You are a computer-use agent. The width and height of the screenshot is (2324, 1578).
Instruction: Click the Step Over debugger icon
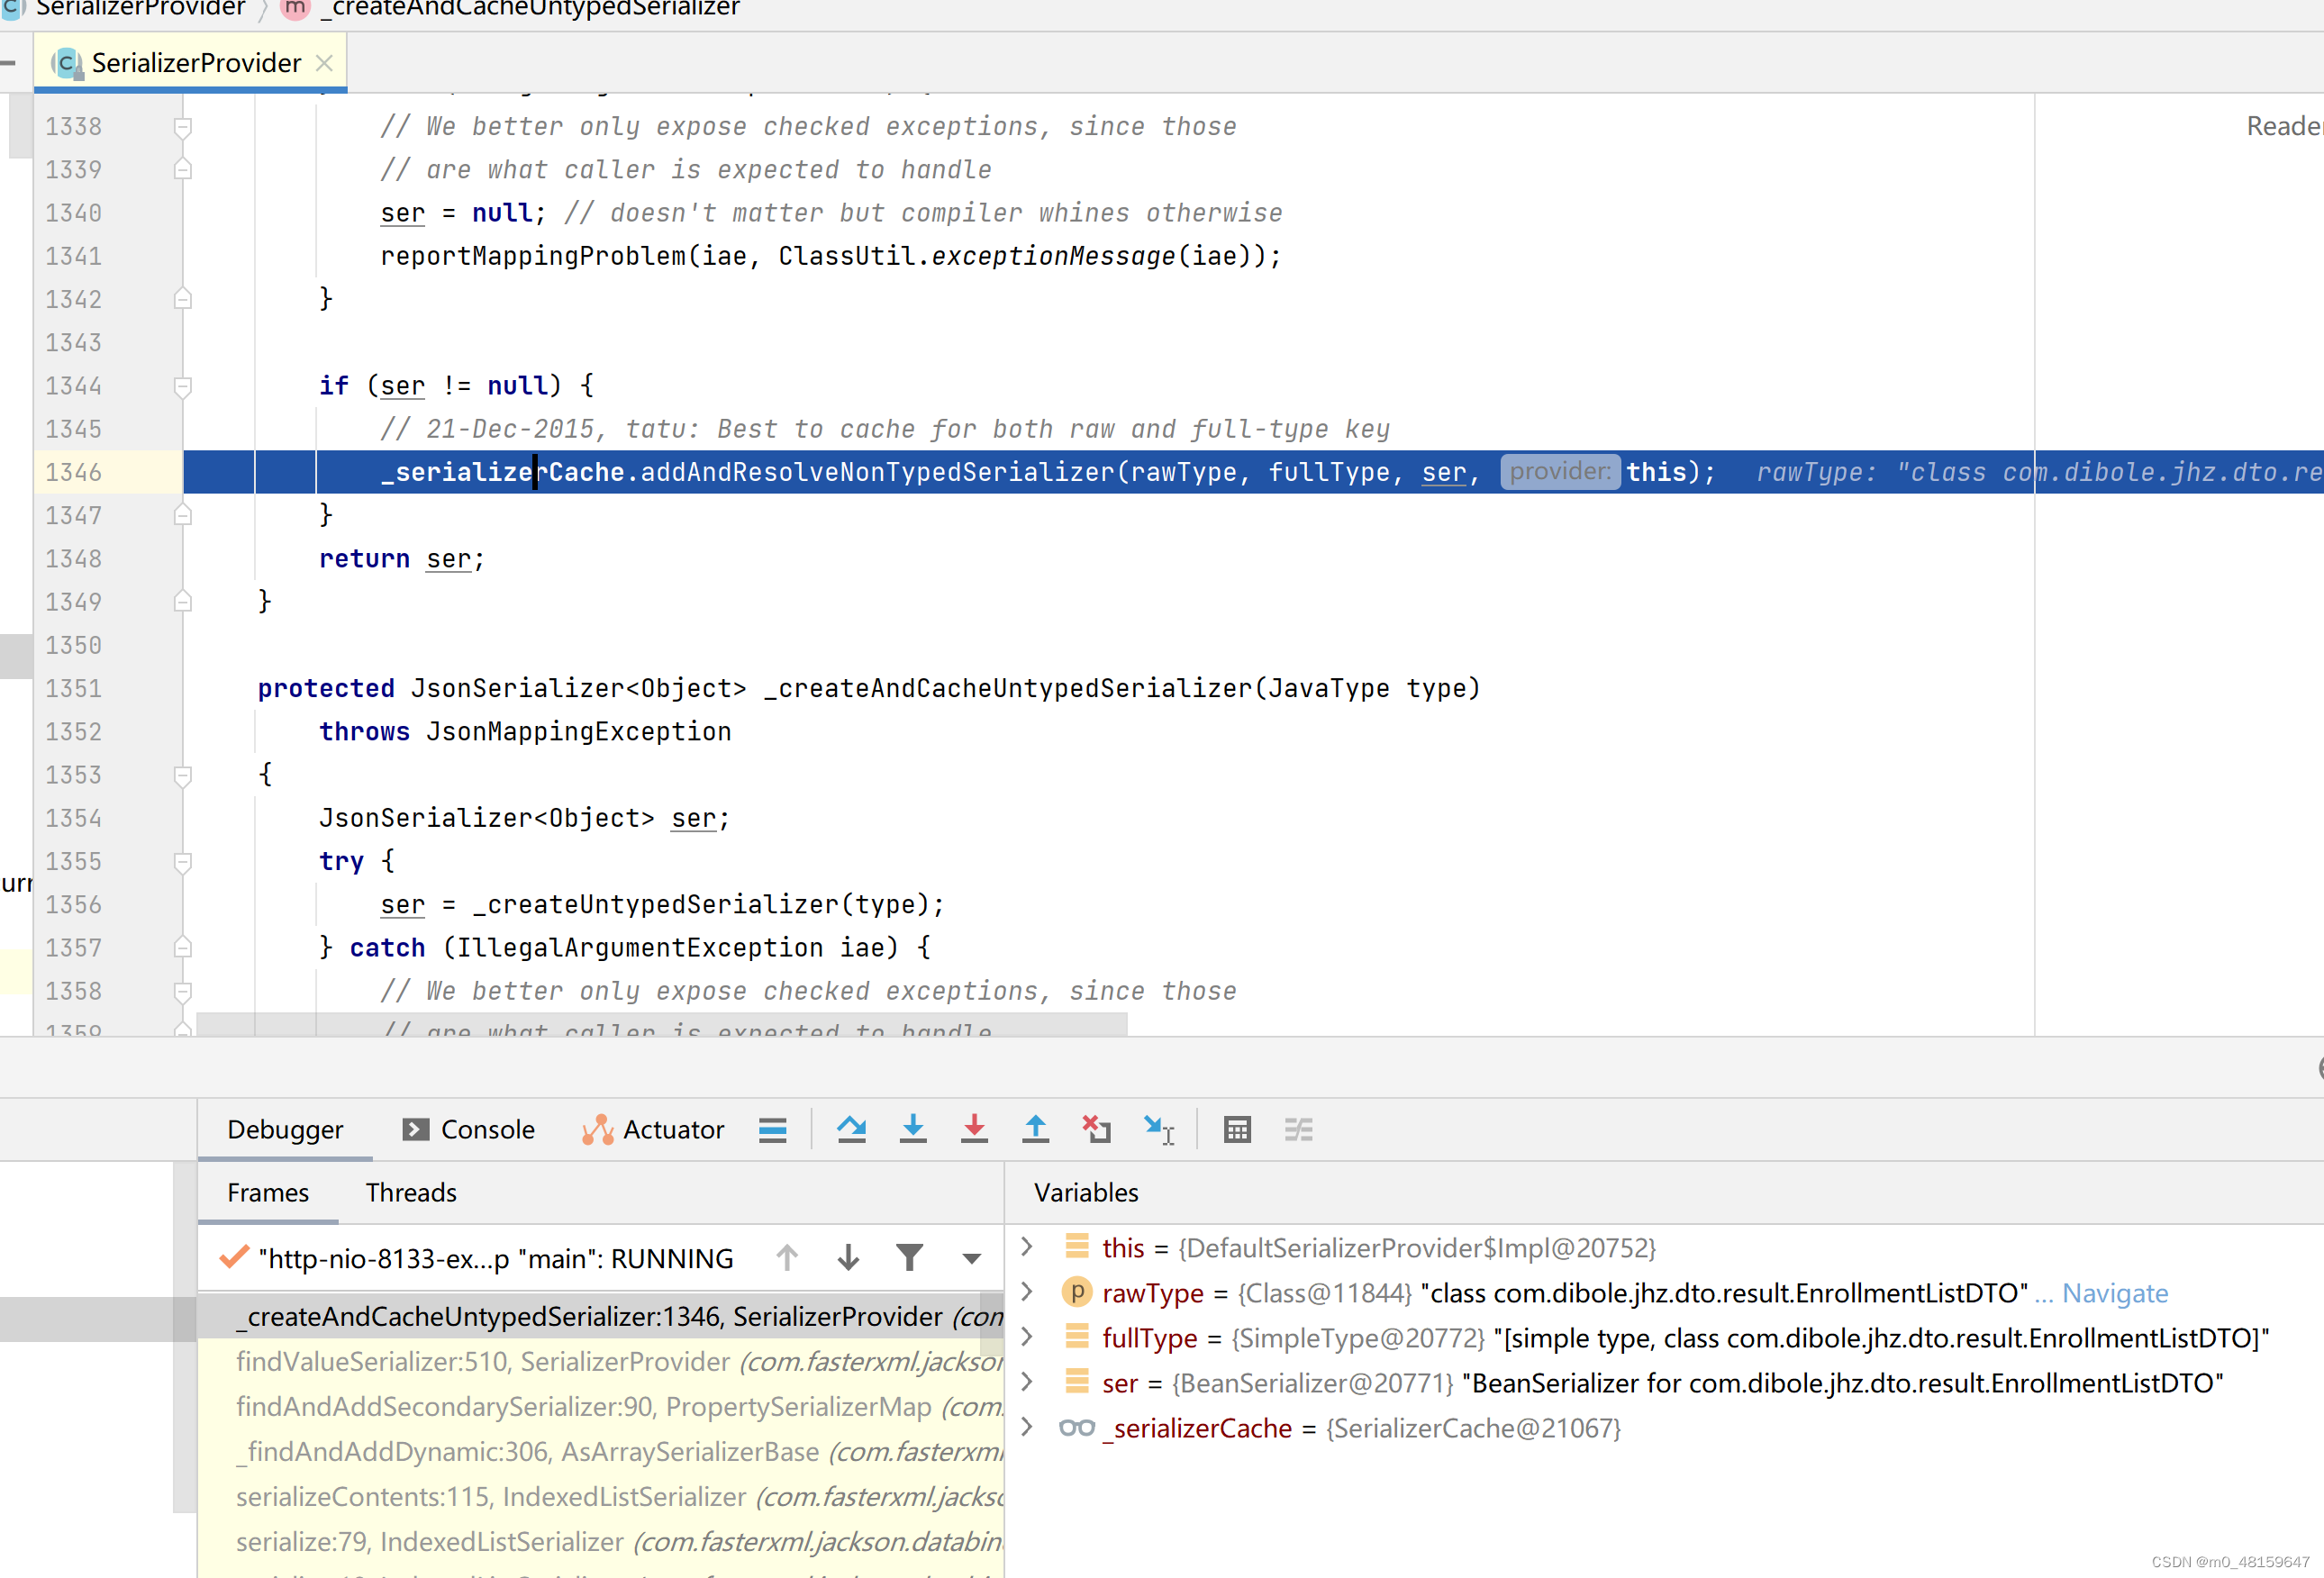pyautogui.click(x=851, y=1129)
